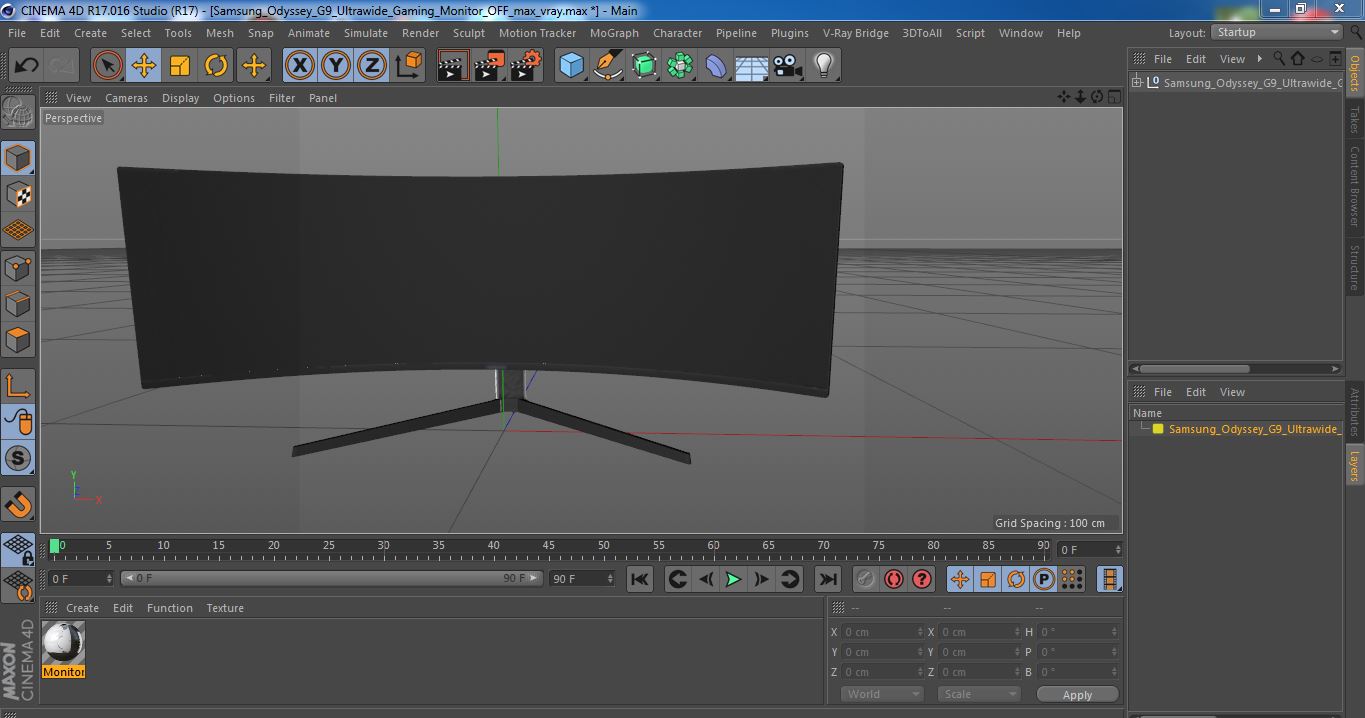Viewport: 1365px width, 718px height.
Task: Open the MoGraph menu
Action: [x=614, y=33]
